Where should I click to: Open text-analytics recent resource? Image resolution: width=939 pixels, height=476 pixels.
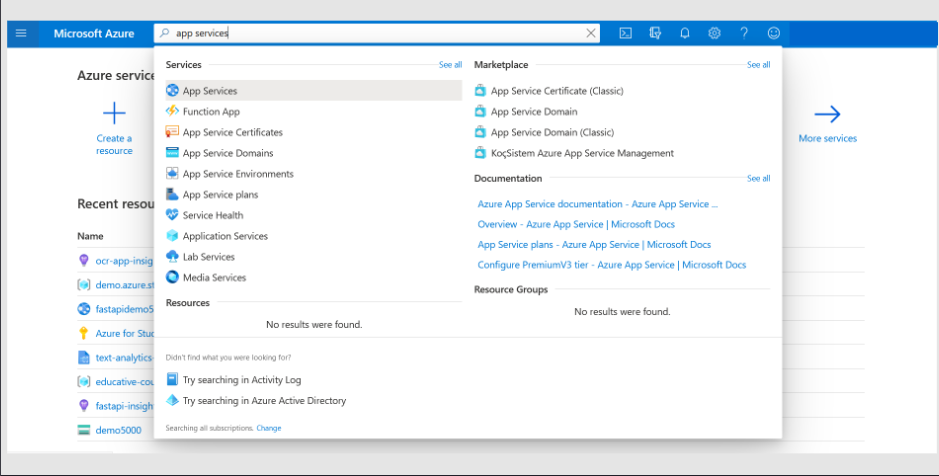click(124, 357)
